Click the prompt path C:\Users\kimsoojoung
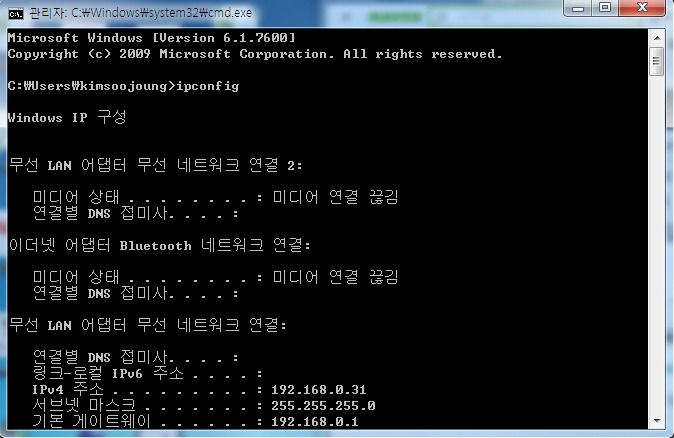674x438 pixels. pyautogui.click(x=92, y=86)
